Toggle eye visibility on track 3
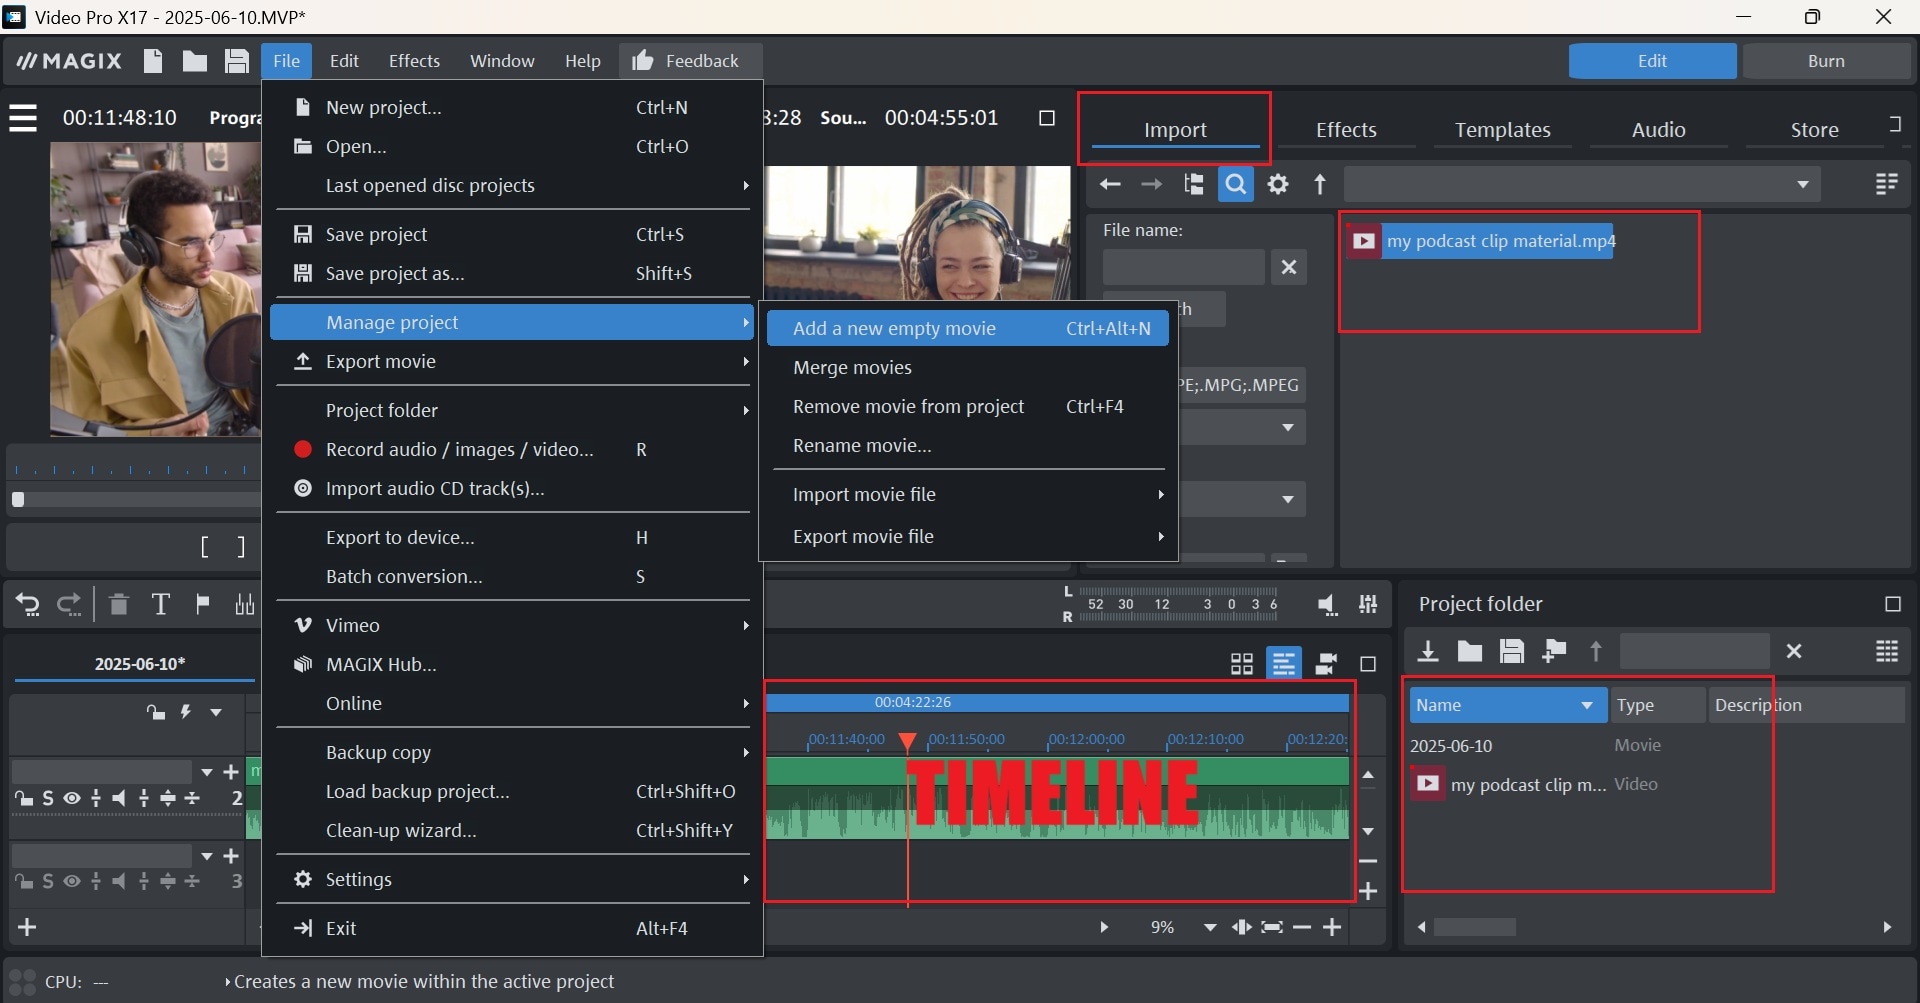The width and height of the screenshot is (1920, 1003). click(72, 881)
